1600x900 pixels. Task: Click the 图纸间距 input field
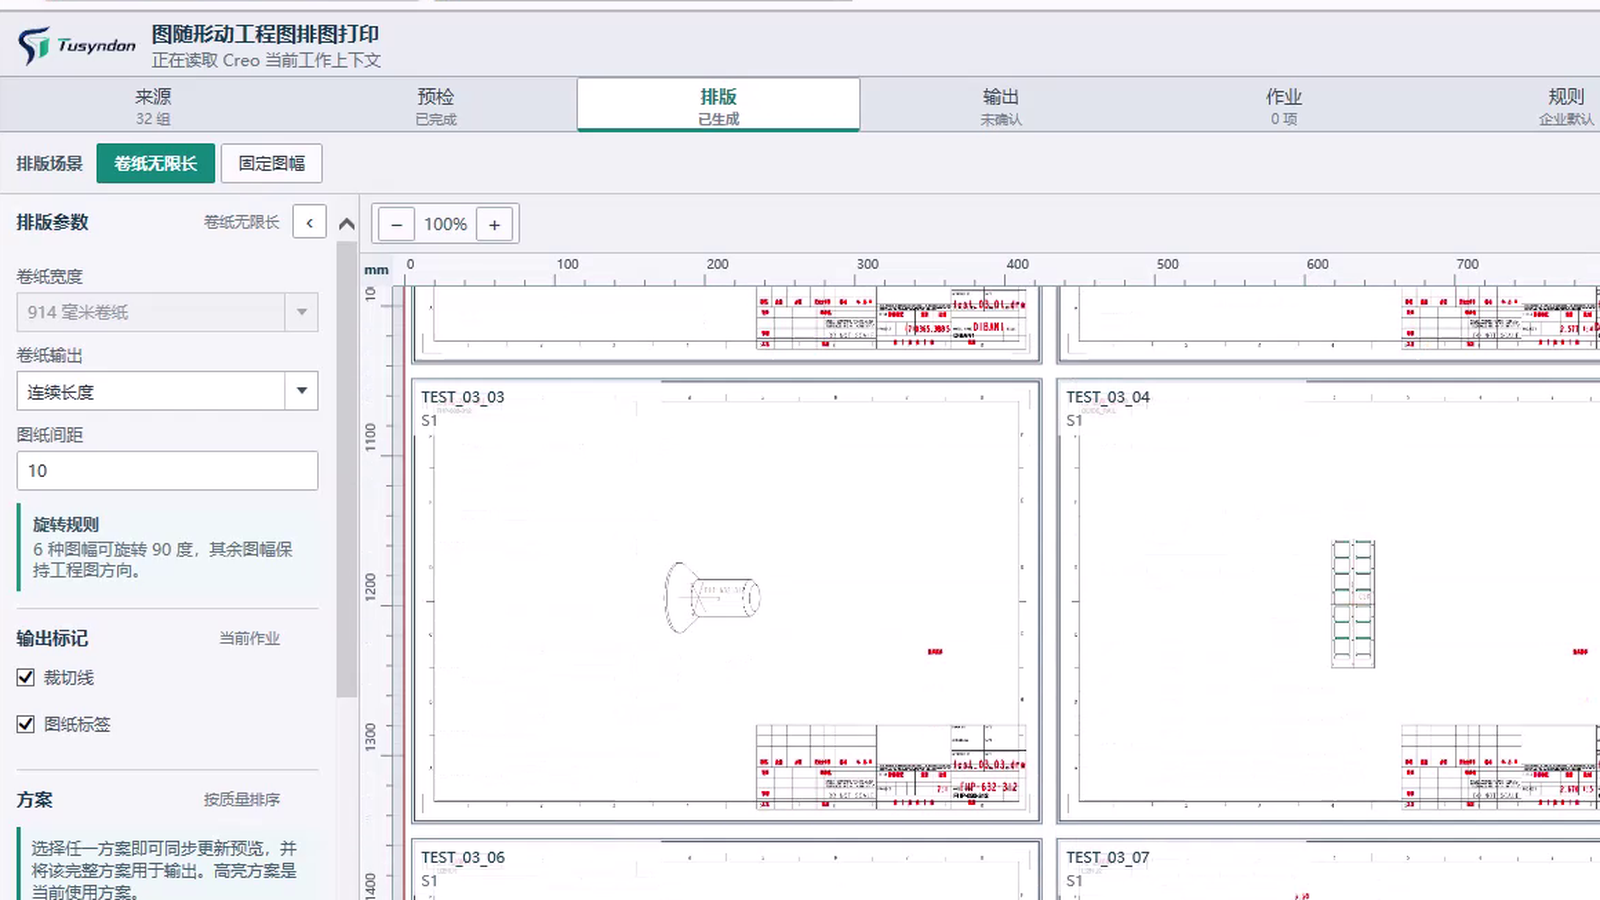click(x=167, y=471)
